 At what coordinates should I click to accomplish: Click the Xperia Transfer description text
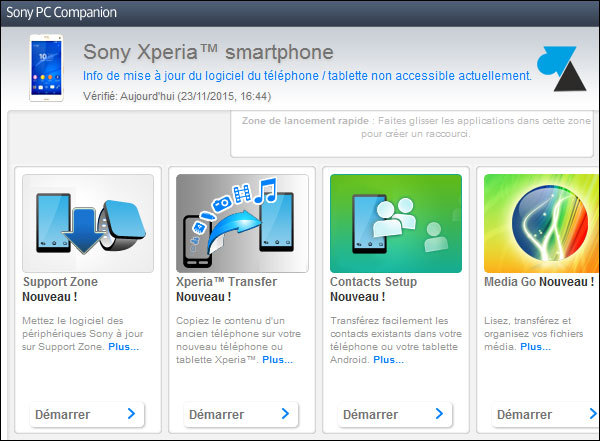[x=238, y=340]
